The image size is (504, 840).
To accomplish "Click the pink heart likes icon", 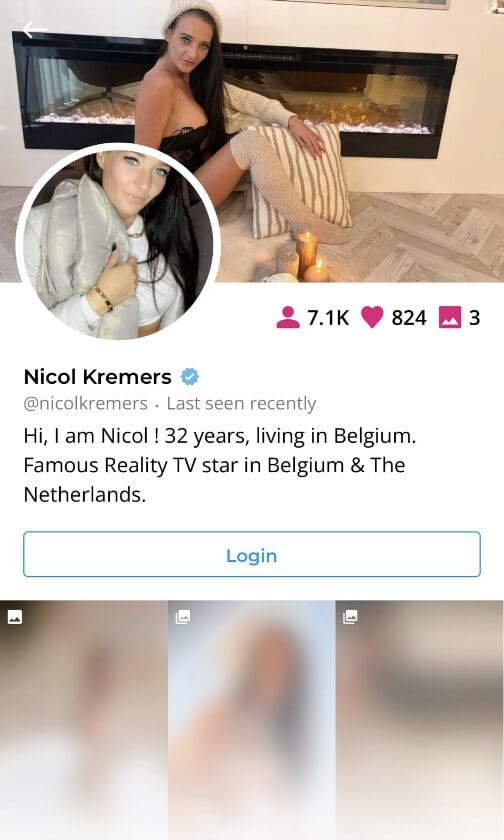I will [372, 317].
